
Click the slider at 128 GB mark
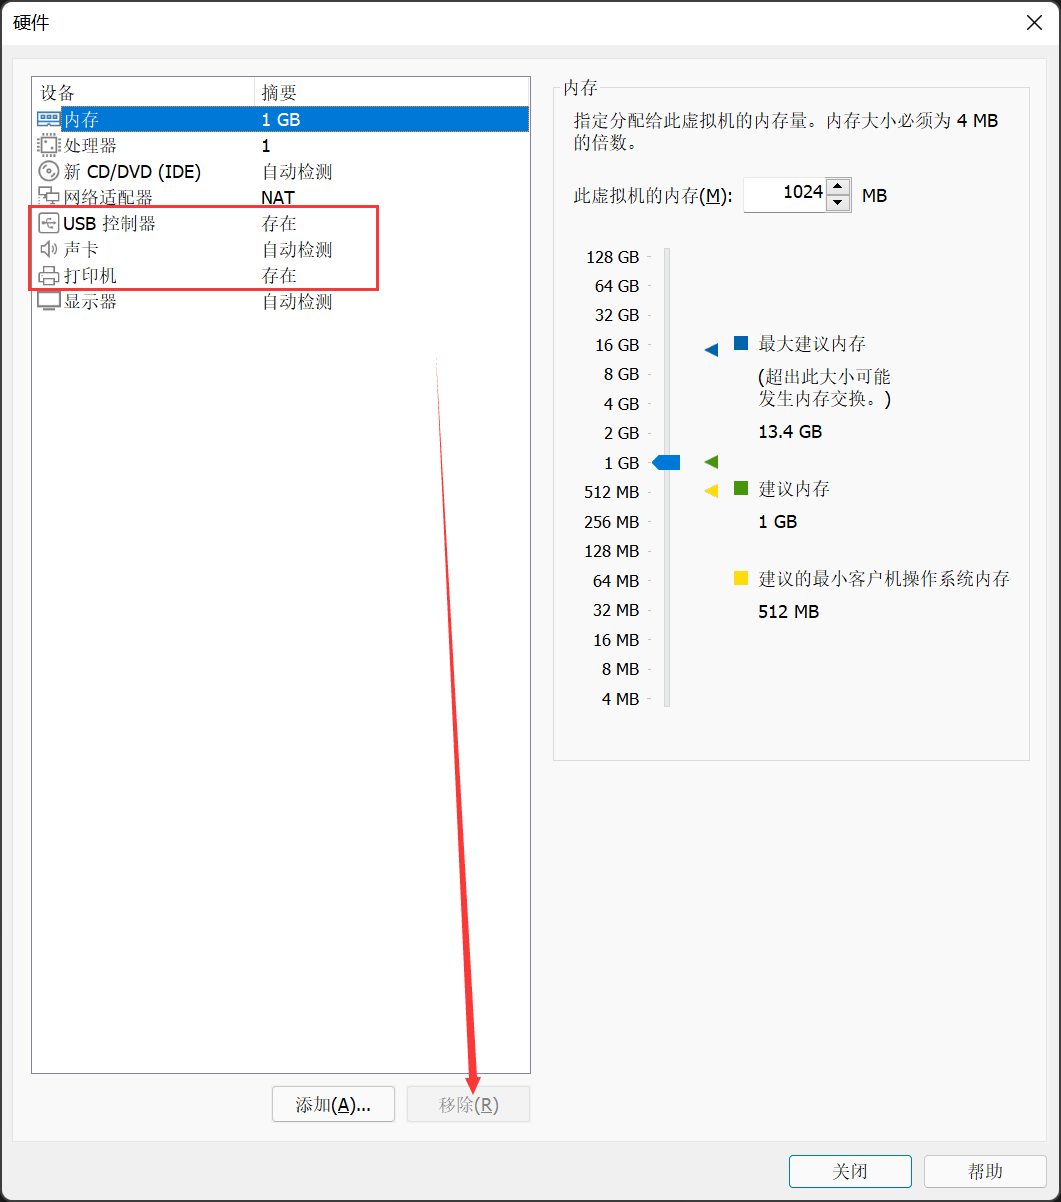(x=667, y=257)
